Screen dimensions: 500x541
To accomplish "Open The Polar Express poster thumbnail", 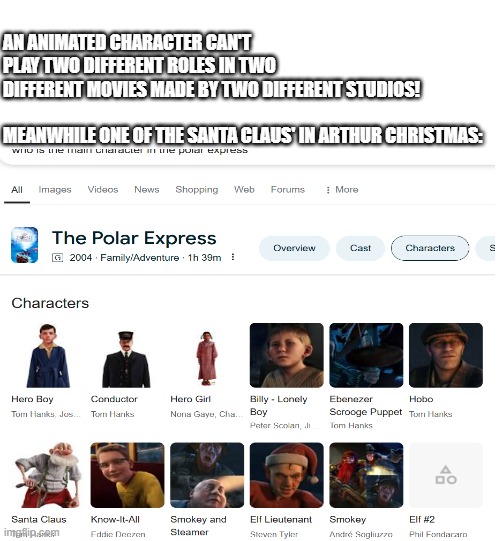I will pos(24,245).
